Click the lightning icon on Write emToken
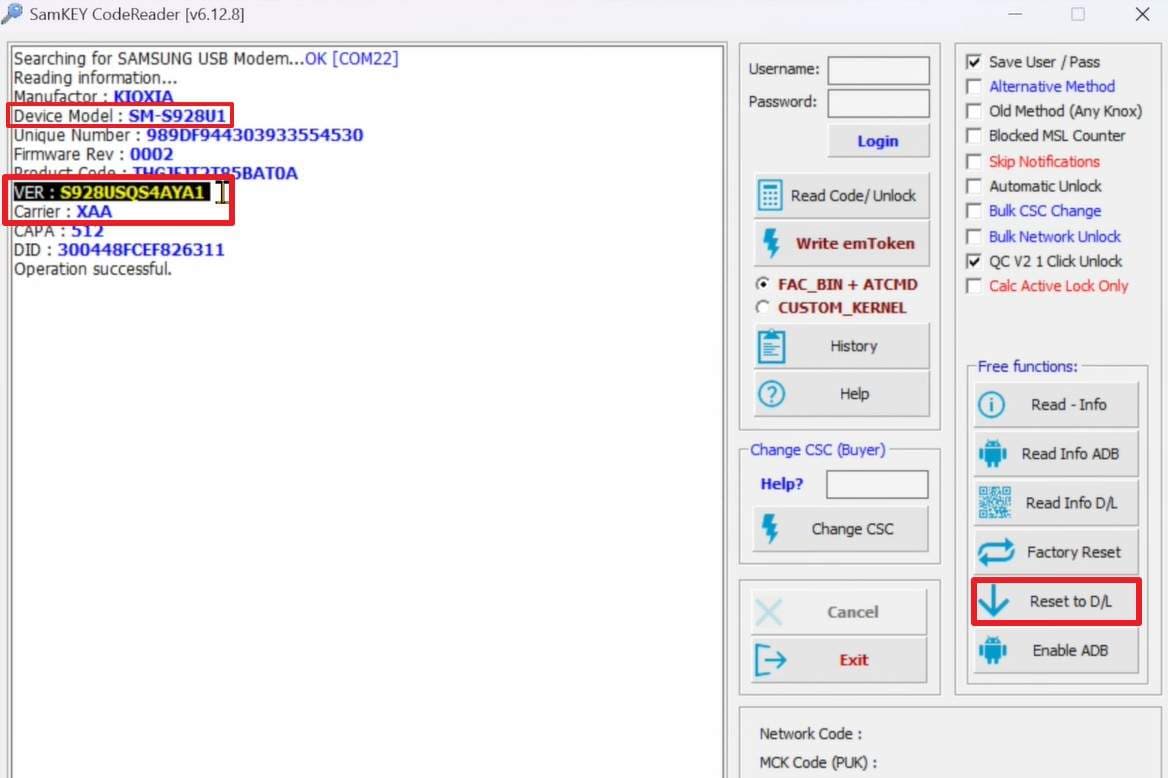 771,243
